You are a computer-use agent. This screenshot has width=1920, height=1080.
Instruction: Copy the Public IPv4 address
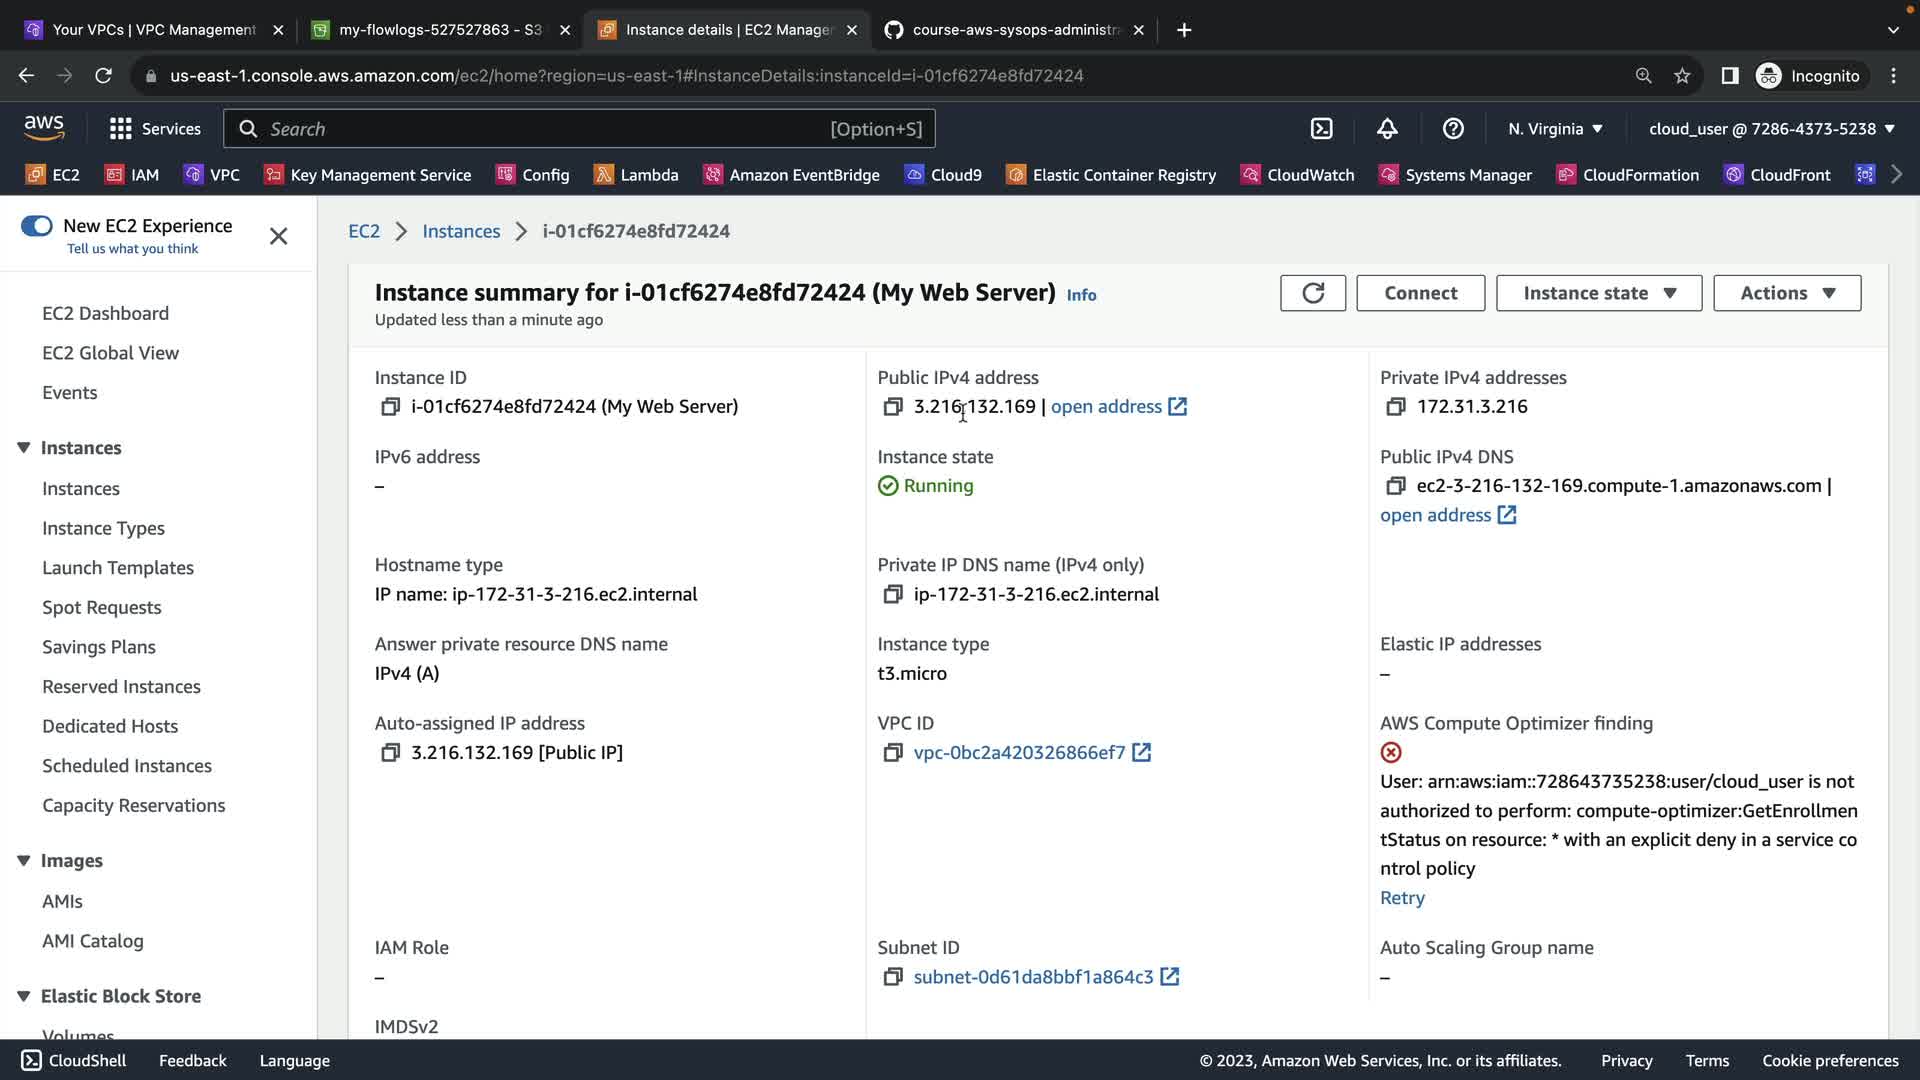[x=892, y=407]
